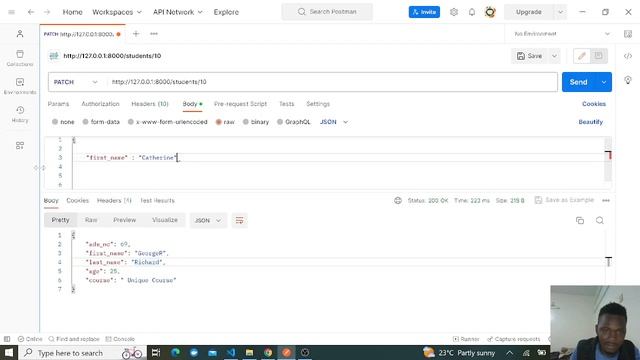The image size is (640, 360).
Task: Switch response view to Raw
Action: click(x=91, y=220)
